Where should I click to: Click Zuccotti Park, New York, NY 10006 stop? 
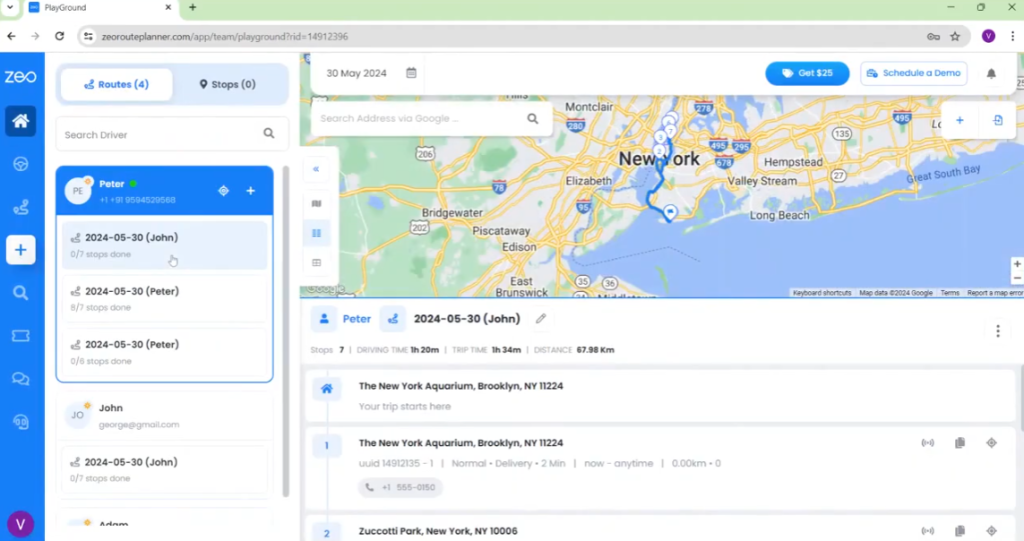pyautogui.click(x=438, y=531)
